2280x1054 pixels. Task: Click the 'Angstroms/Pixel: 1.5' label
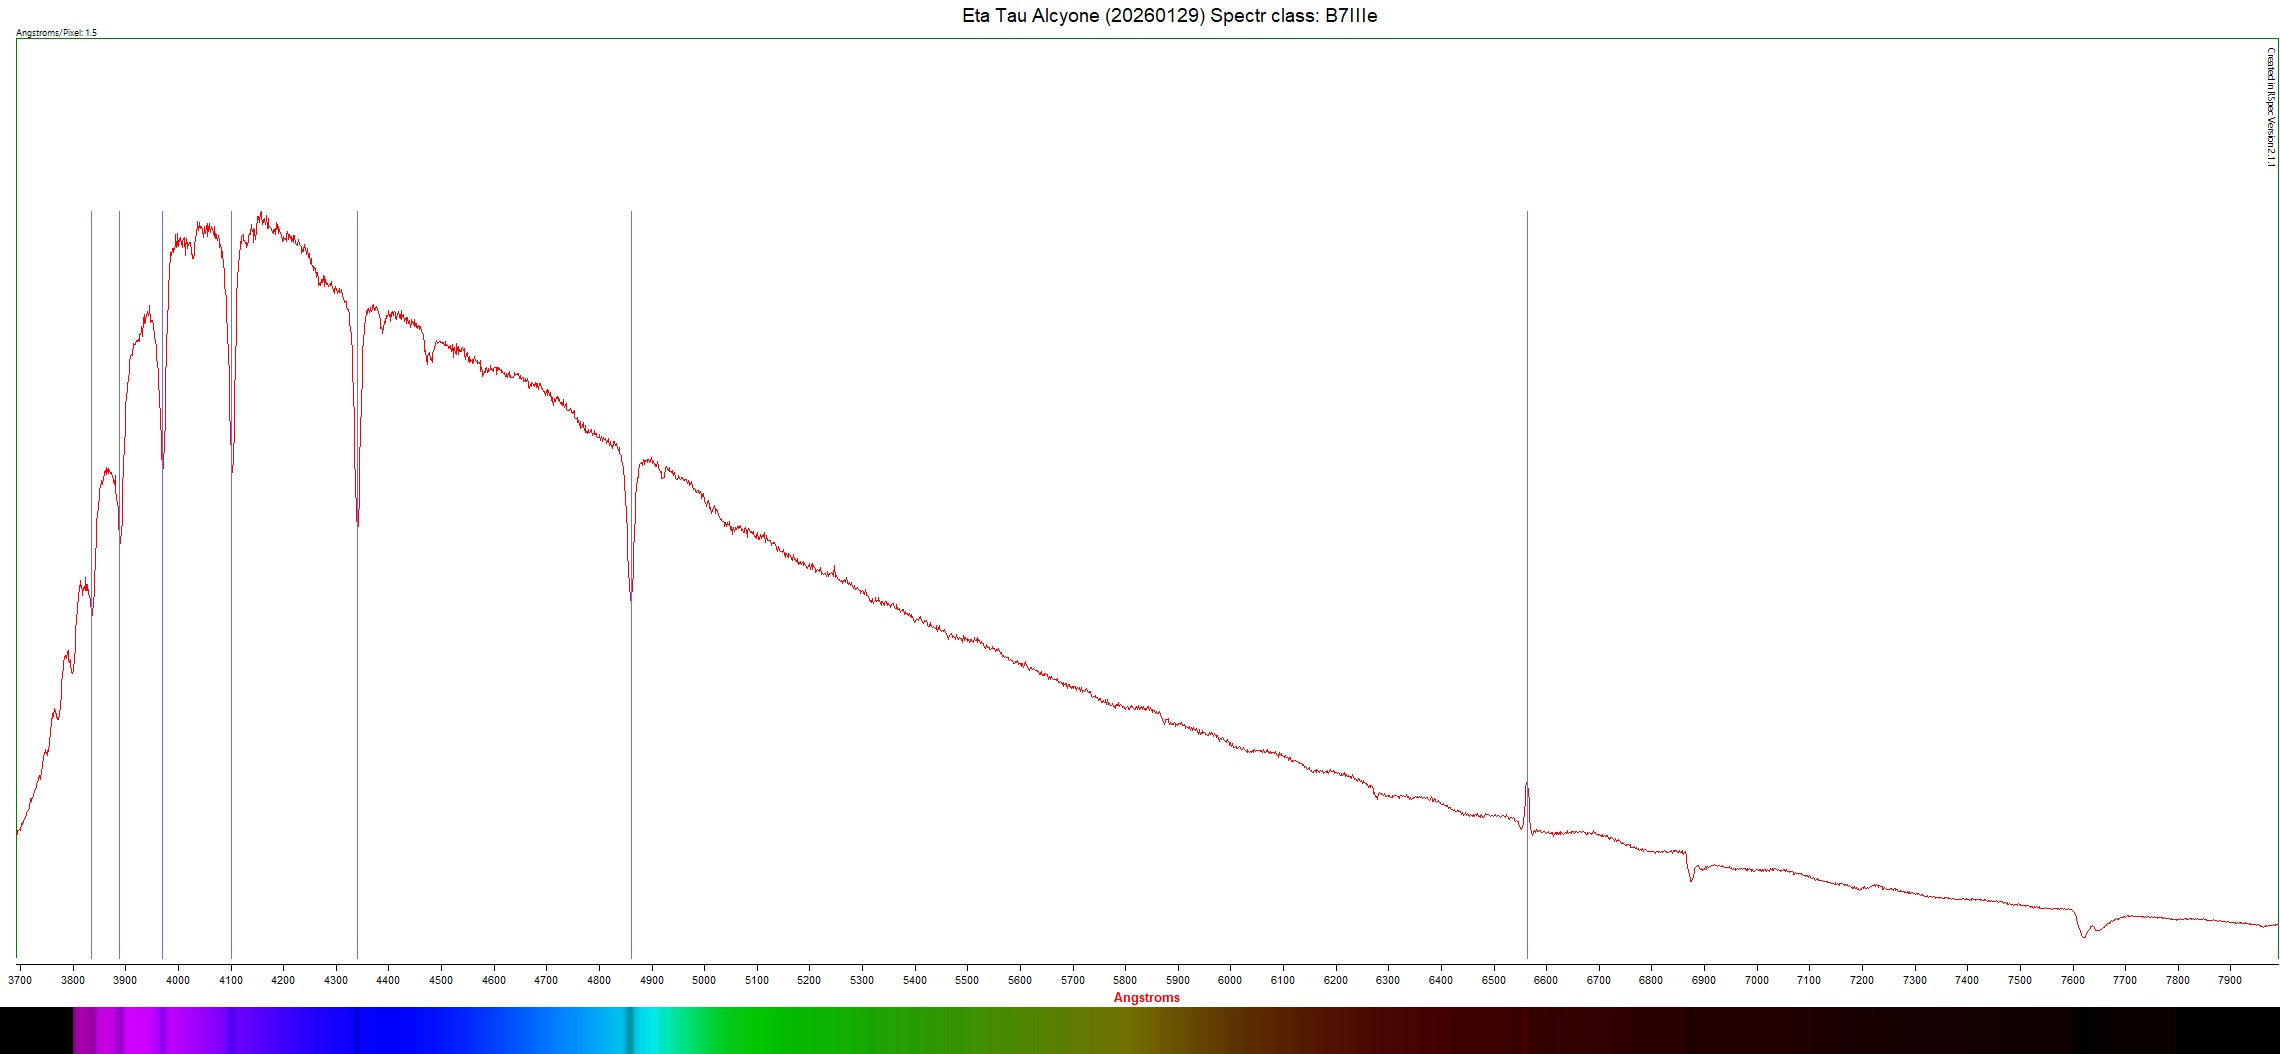pyautogui.click(x=57, y=33)
